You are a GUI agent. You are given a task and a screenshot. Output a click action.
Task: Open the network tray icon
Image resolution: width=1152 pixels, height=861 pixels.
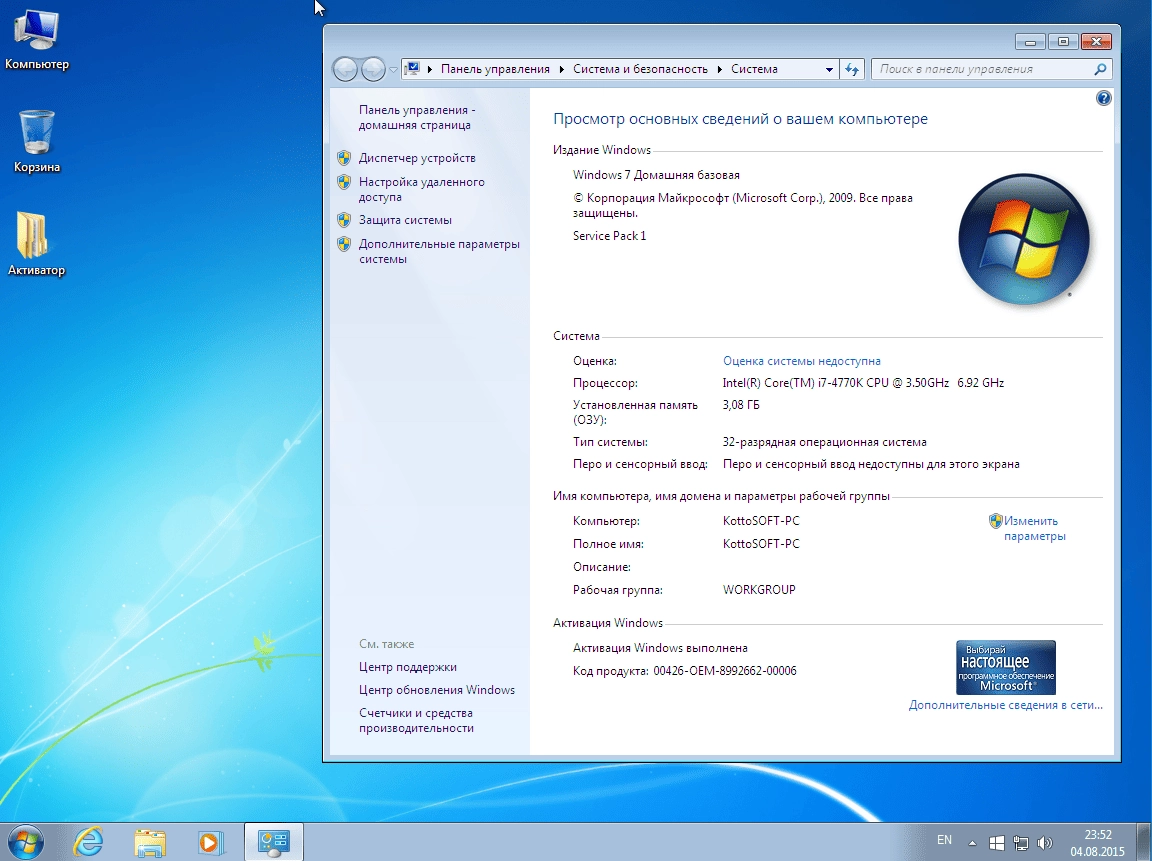[x=1020, y=843]
